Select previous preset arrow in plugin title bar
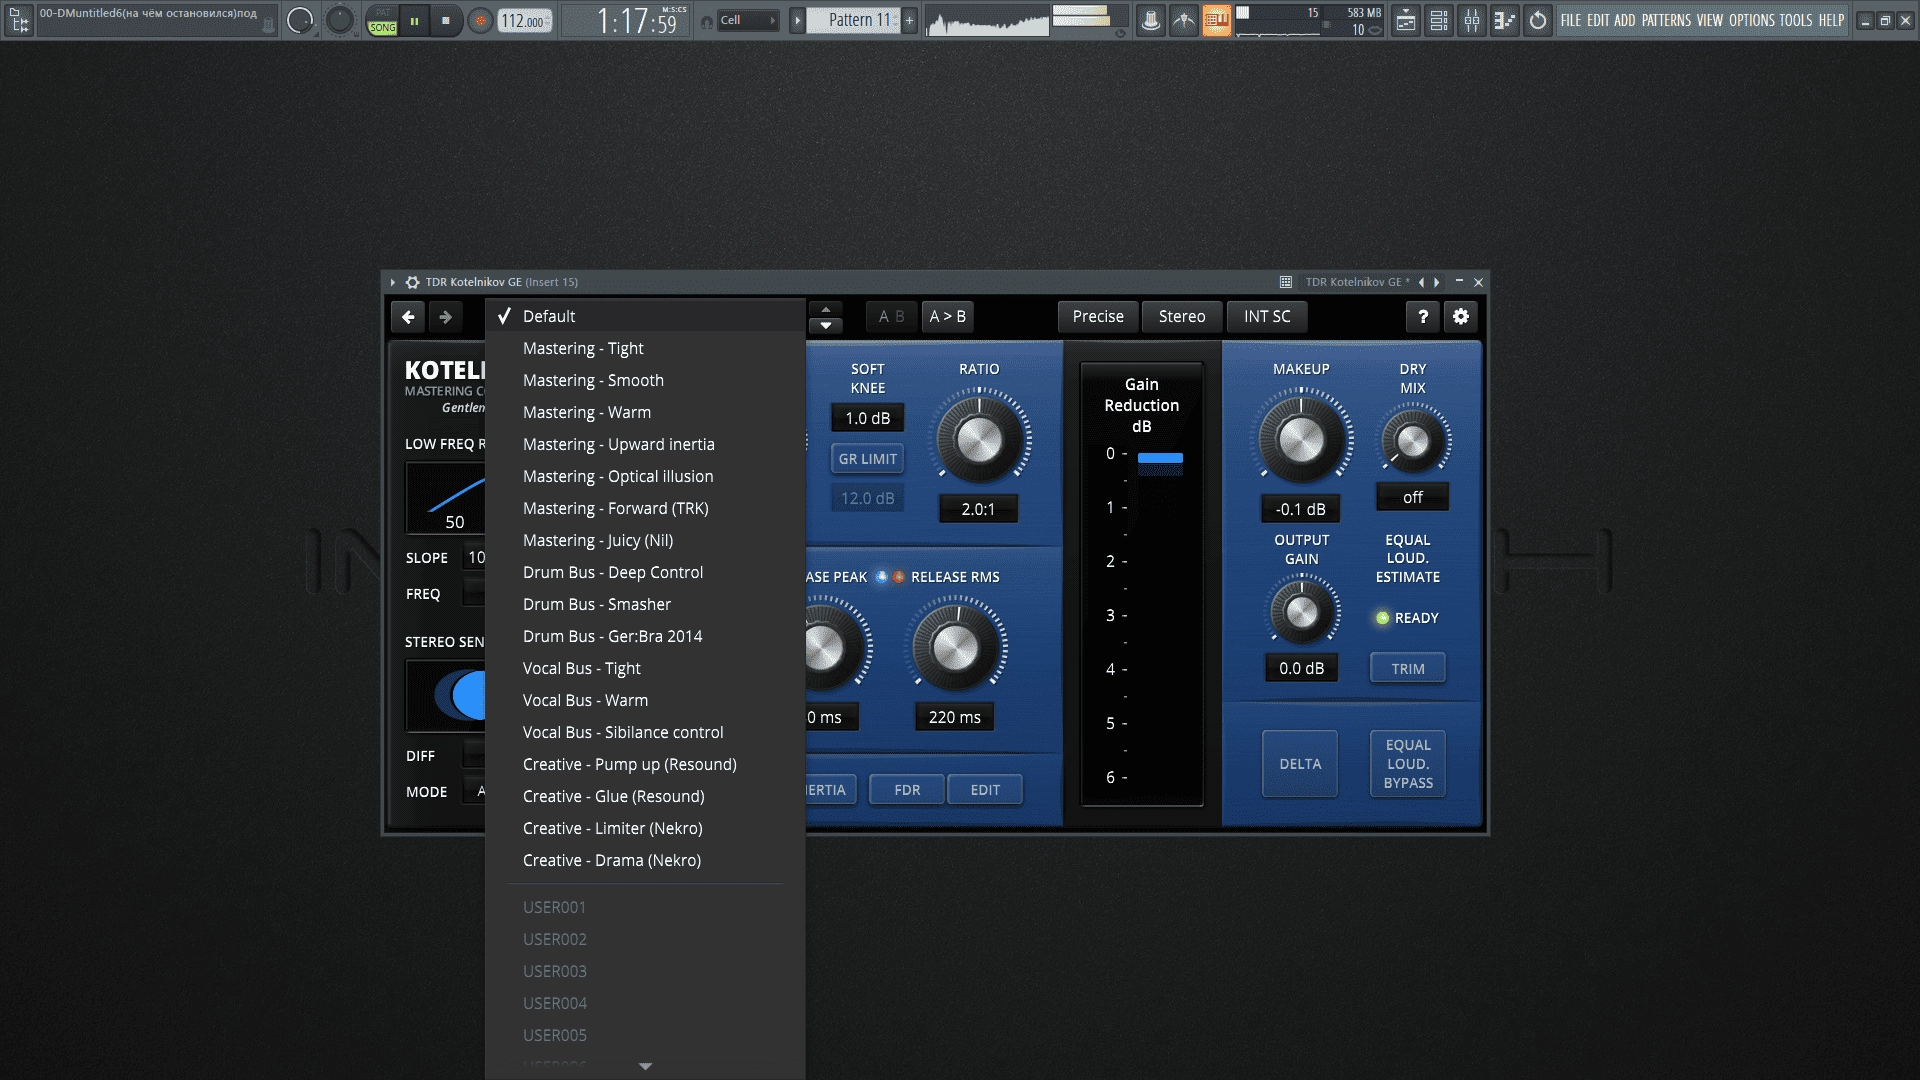Viewport: 1920px width, 1080px height. pos(1421,282)
